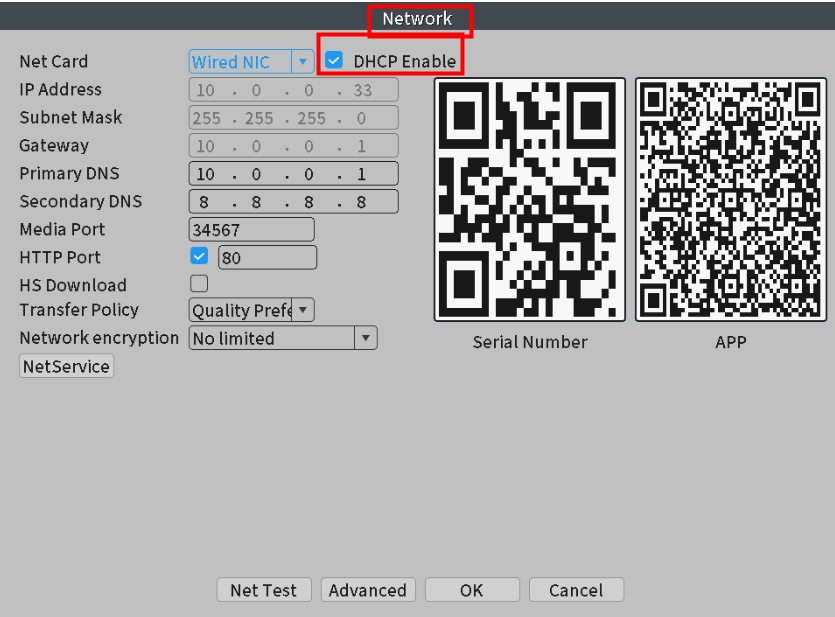Screen dimensions: 835x617
Task: Open the Net Card Wired NIC dropdown
Action: [251, 62]
